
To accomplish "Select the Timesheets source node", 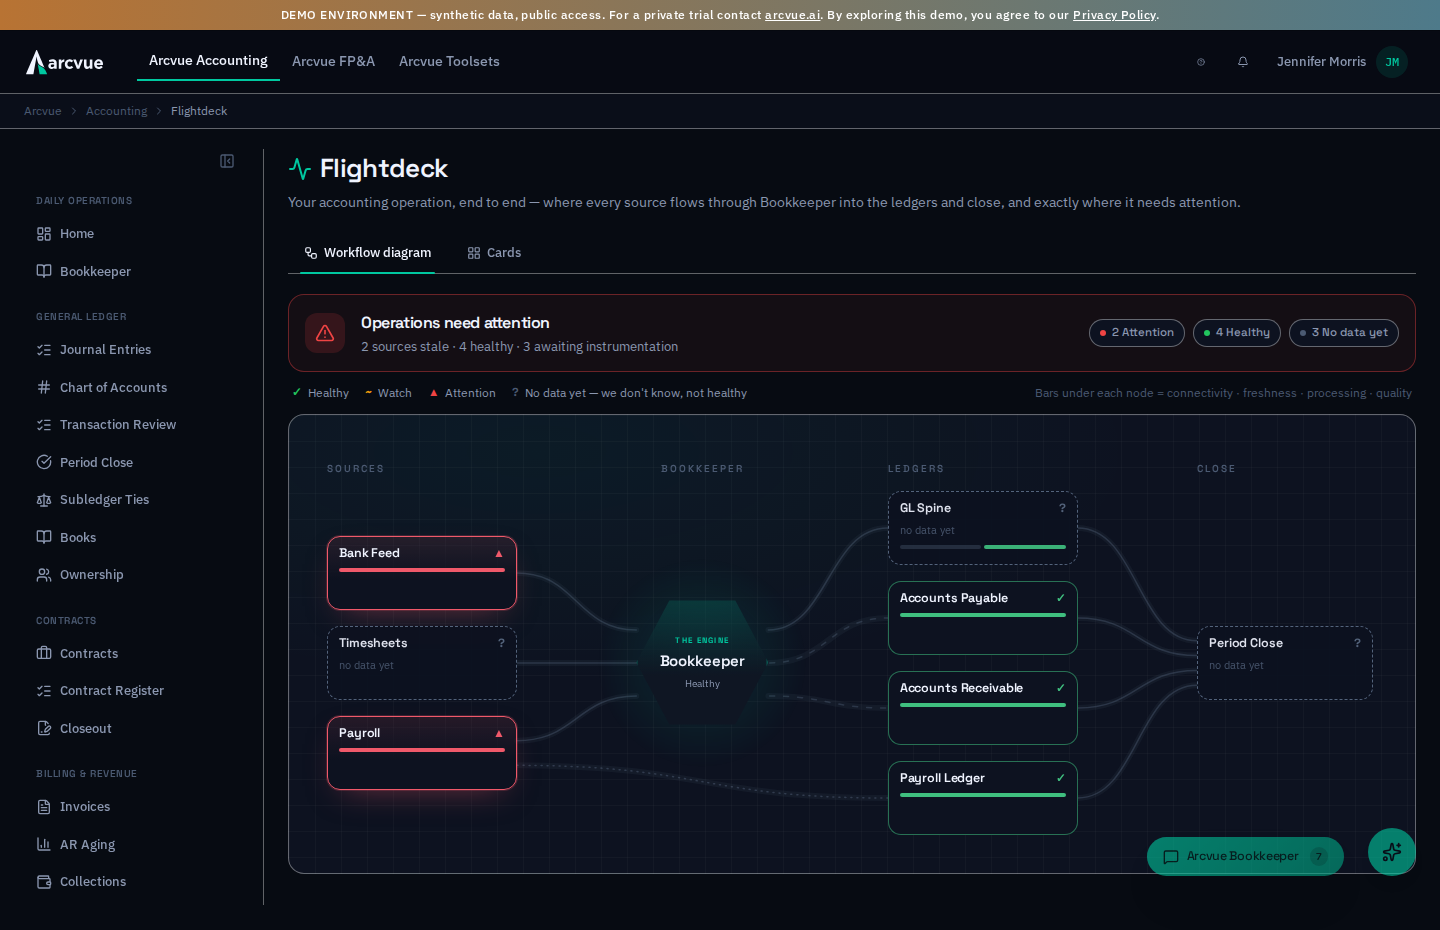I will 422,663.
